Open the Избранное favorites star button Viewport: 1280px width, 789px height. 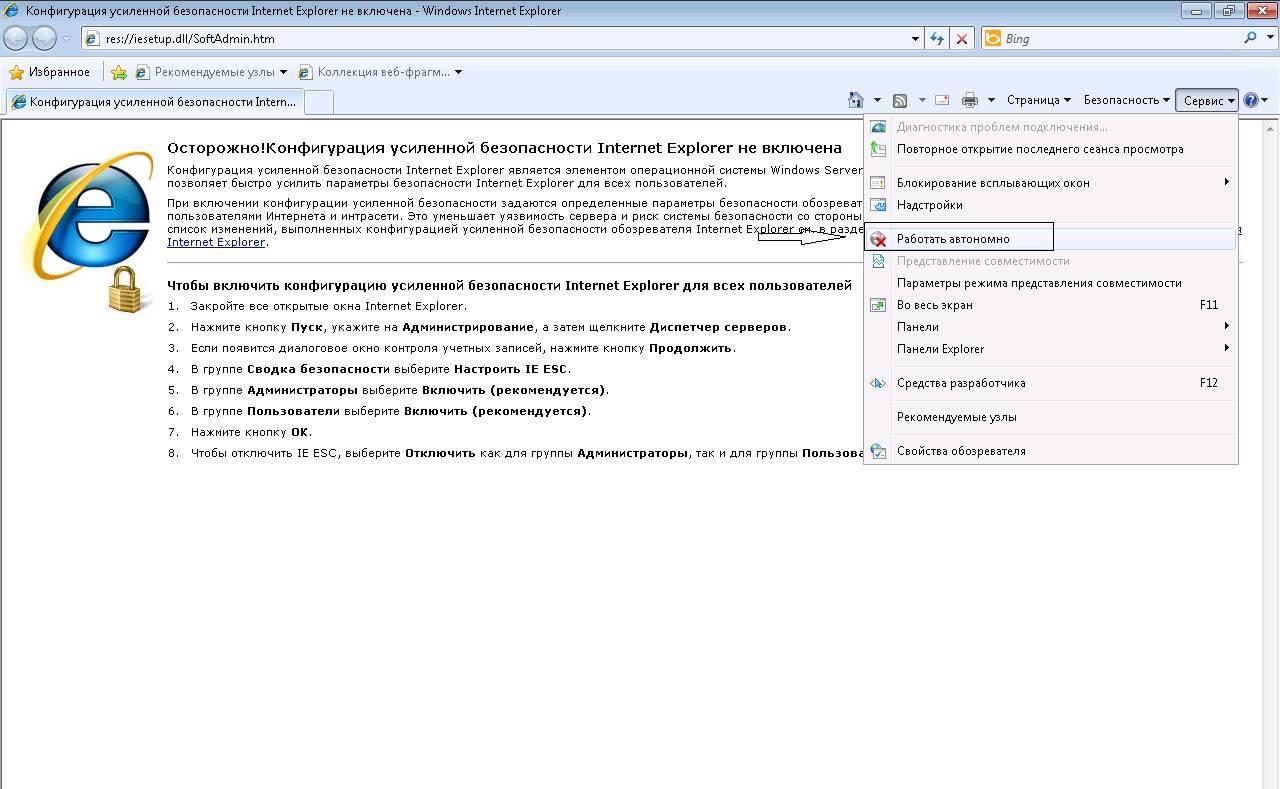49,72
